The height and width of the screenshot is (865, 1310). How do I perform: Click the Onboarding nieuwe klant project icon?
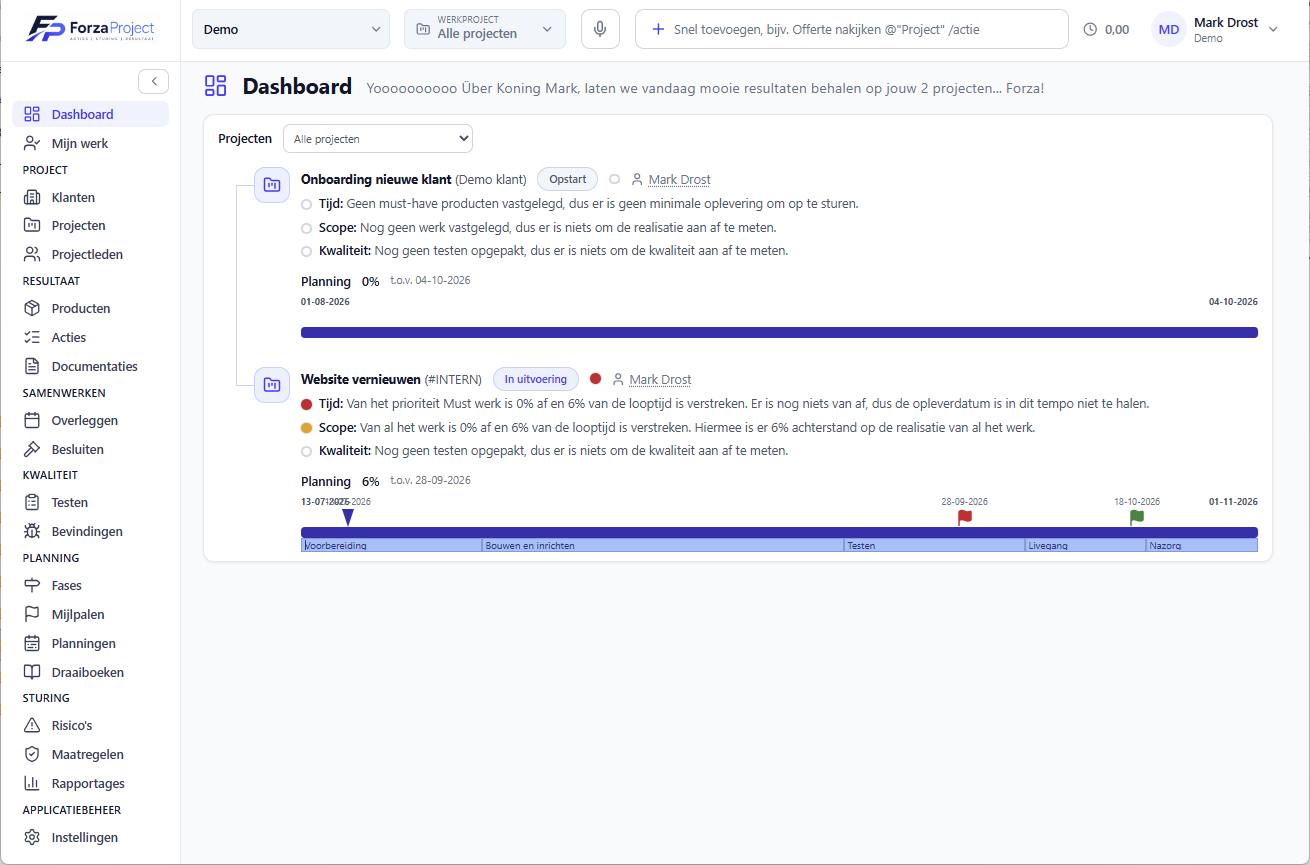click(271, 185)
